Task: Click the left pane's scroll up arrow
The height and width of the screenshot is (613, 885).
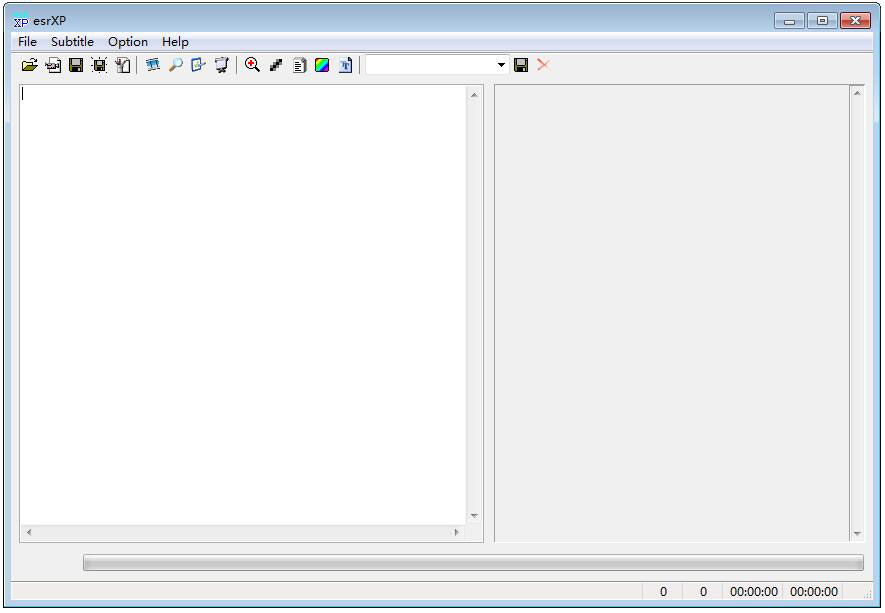Action: pos(474,94)
